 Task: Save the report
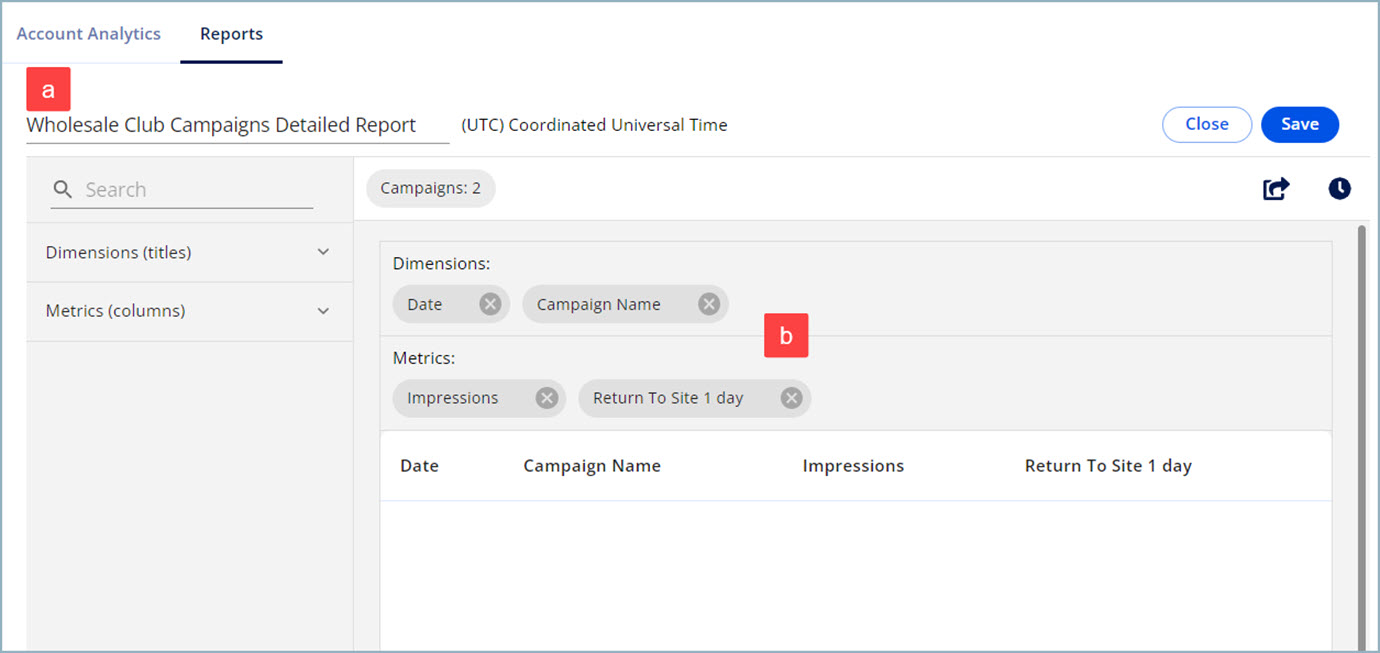pos(1300,124)
